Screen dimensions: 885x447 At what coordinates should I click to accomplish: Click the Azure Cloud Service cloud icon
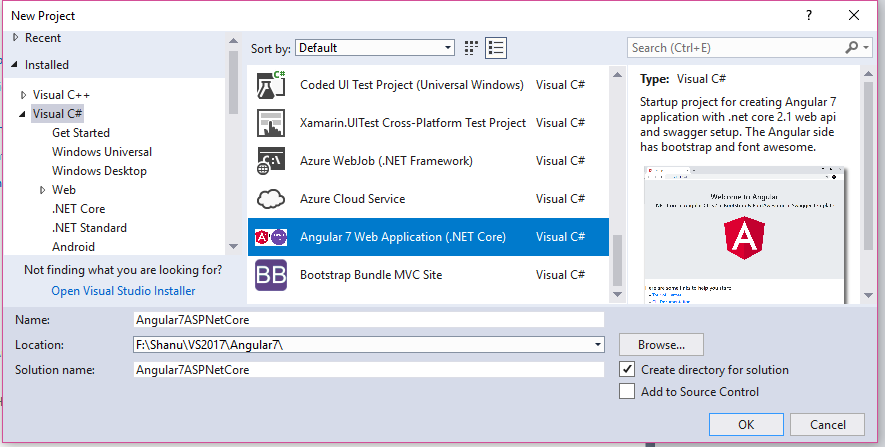(x=271, y=199)
